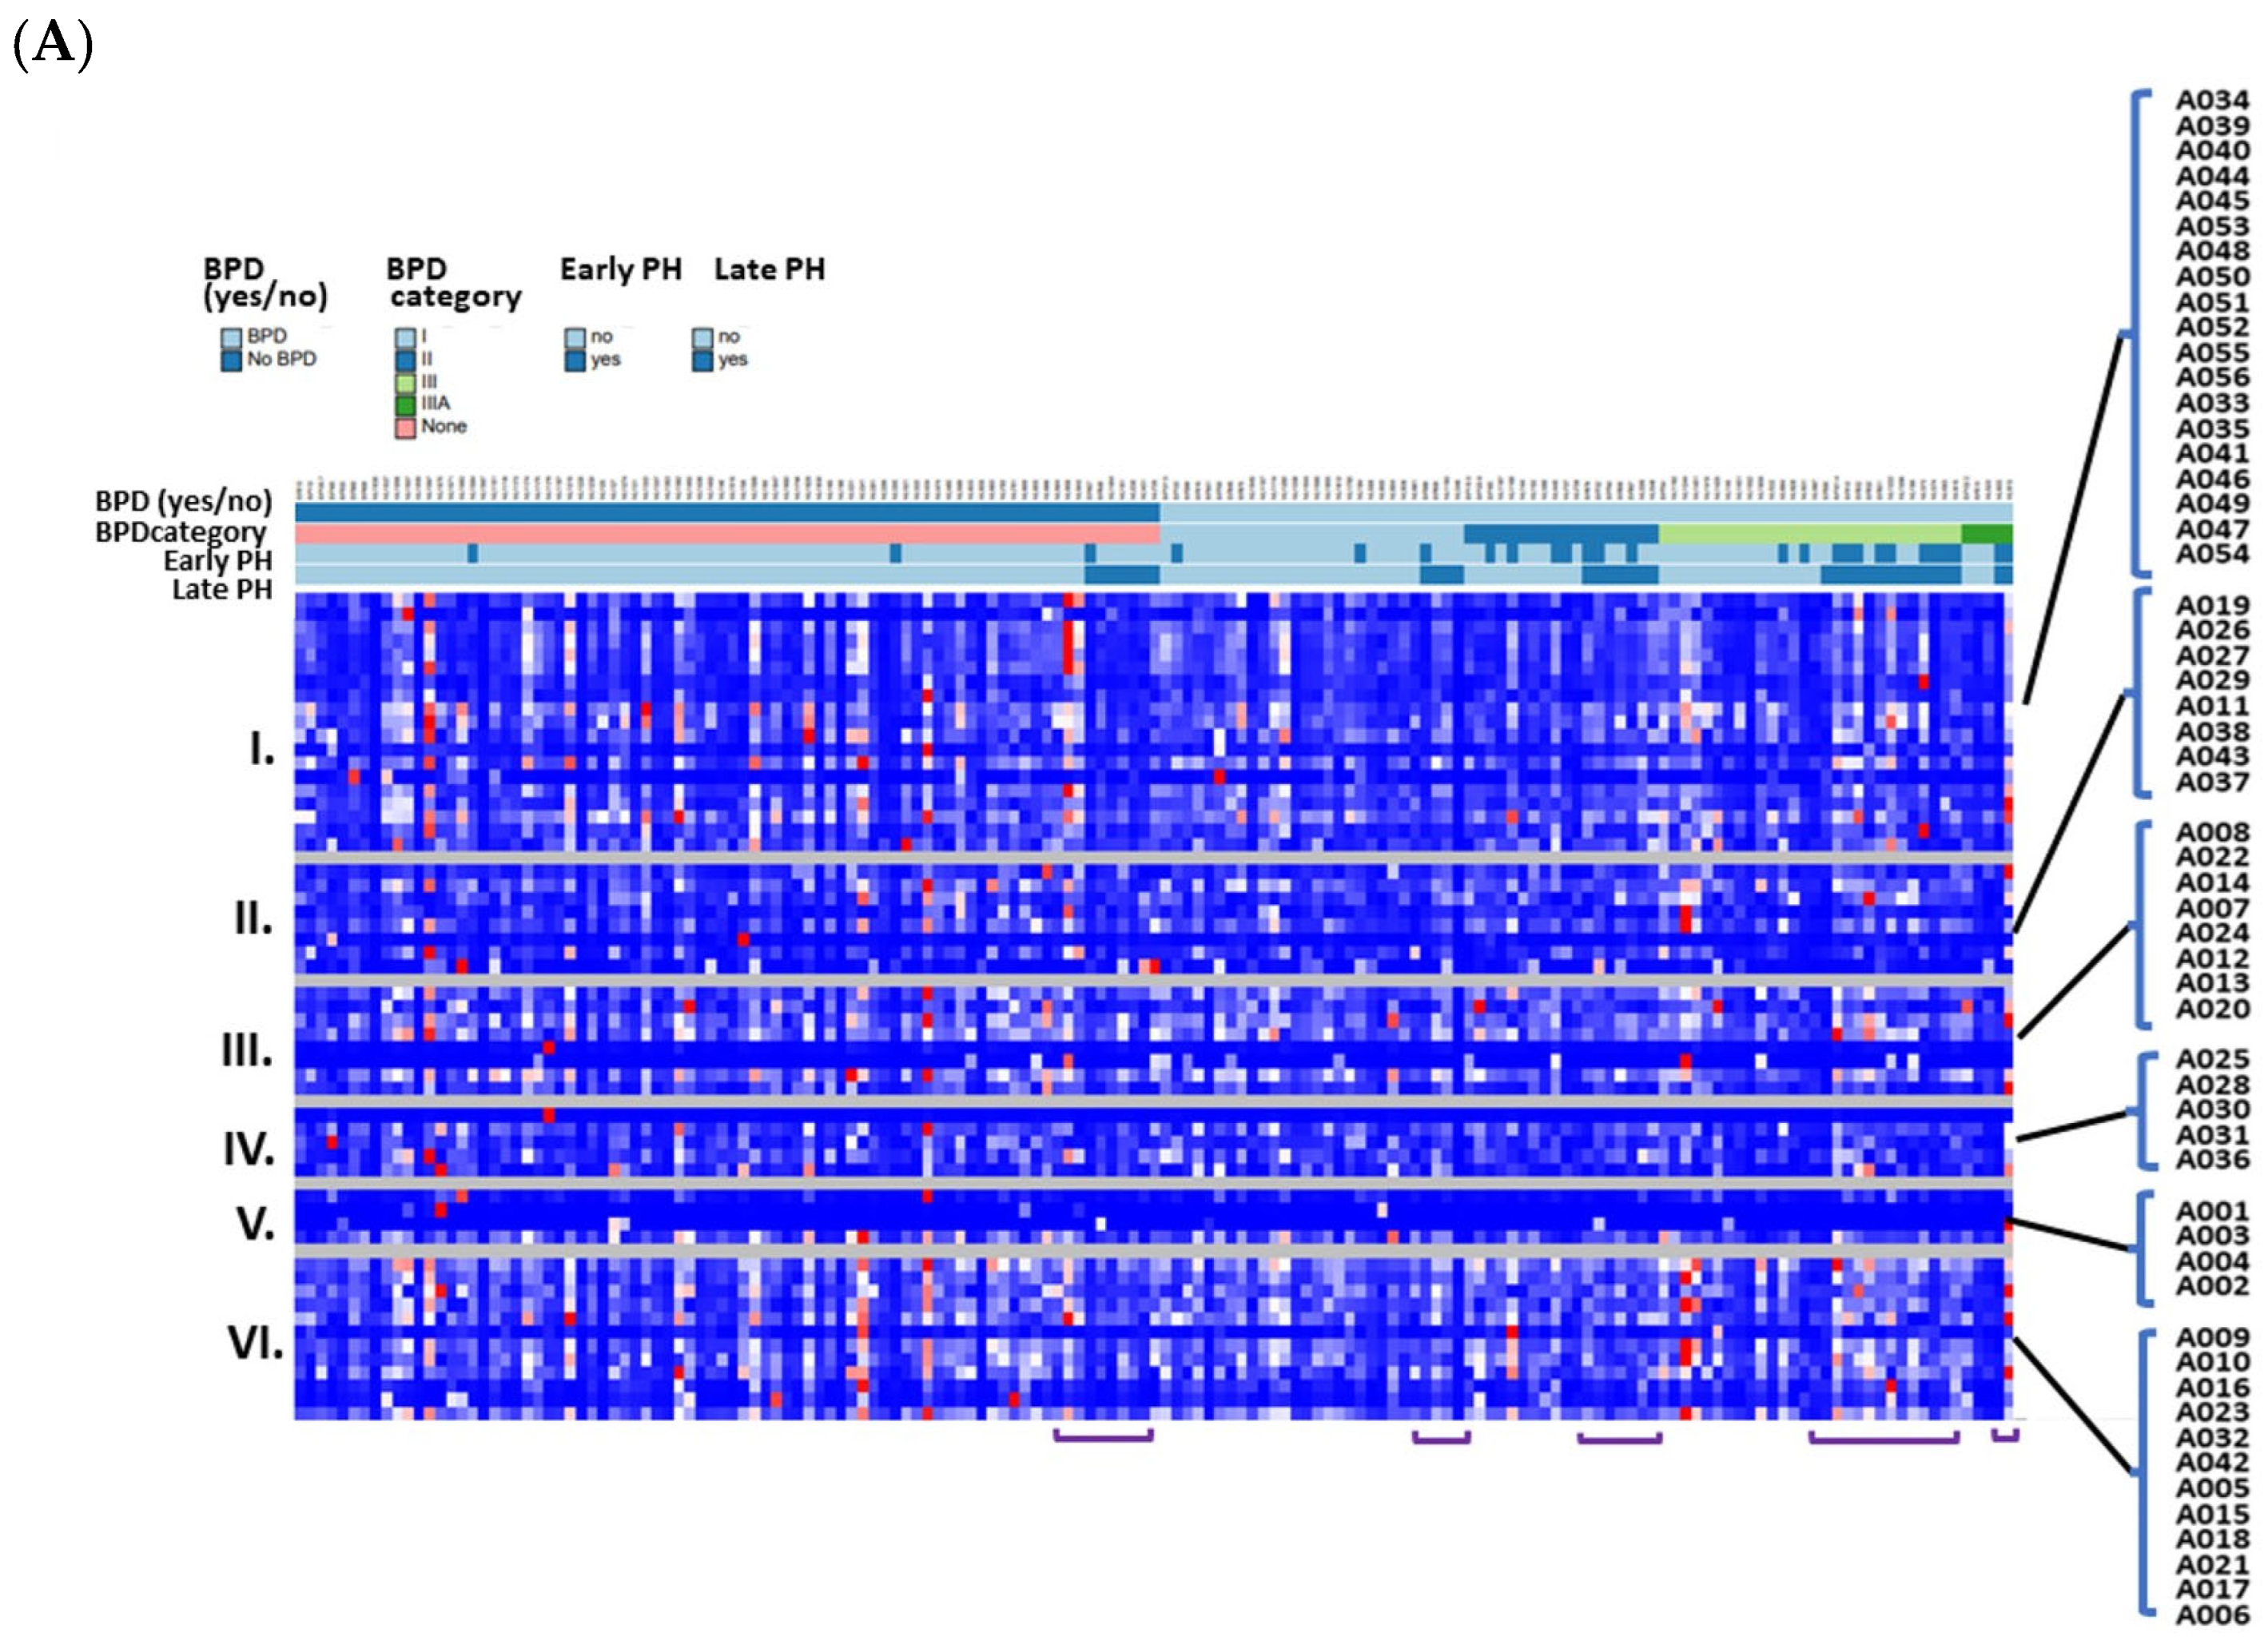This screenshot has width=2268, height=1641.
Task: Click the A006 label at bottom right
Action: (2212, 1615)
